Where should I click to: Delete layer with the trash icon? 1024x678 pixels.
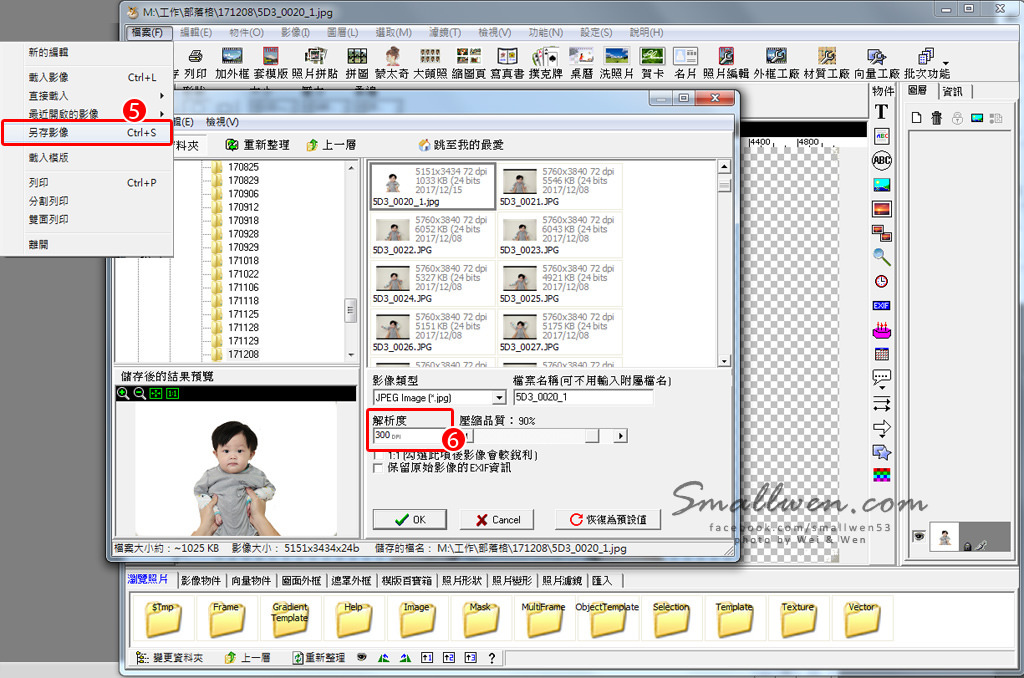click(936, 118)
